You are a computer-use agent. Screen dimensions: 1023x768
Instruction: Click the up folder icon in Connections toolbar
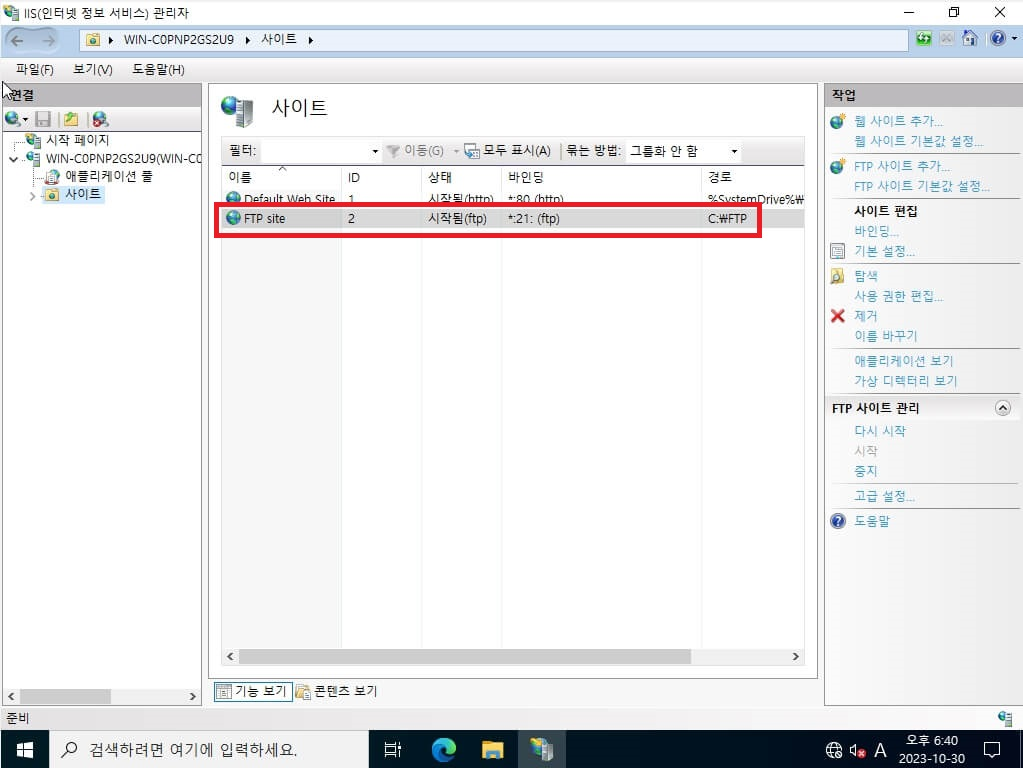click(71, 119)
